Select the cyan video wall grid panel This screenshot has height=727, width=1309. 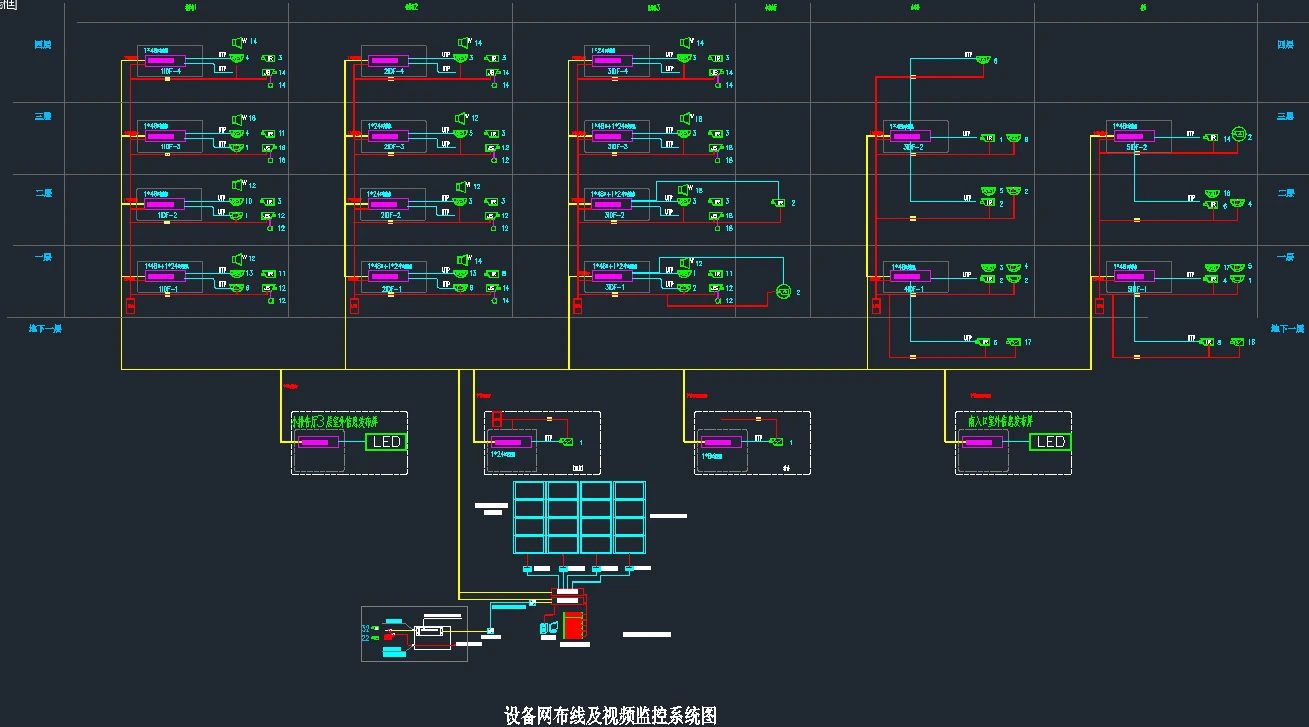[x=578, y=516]
